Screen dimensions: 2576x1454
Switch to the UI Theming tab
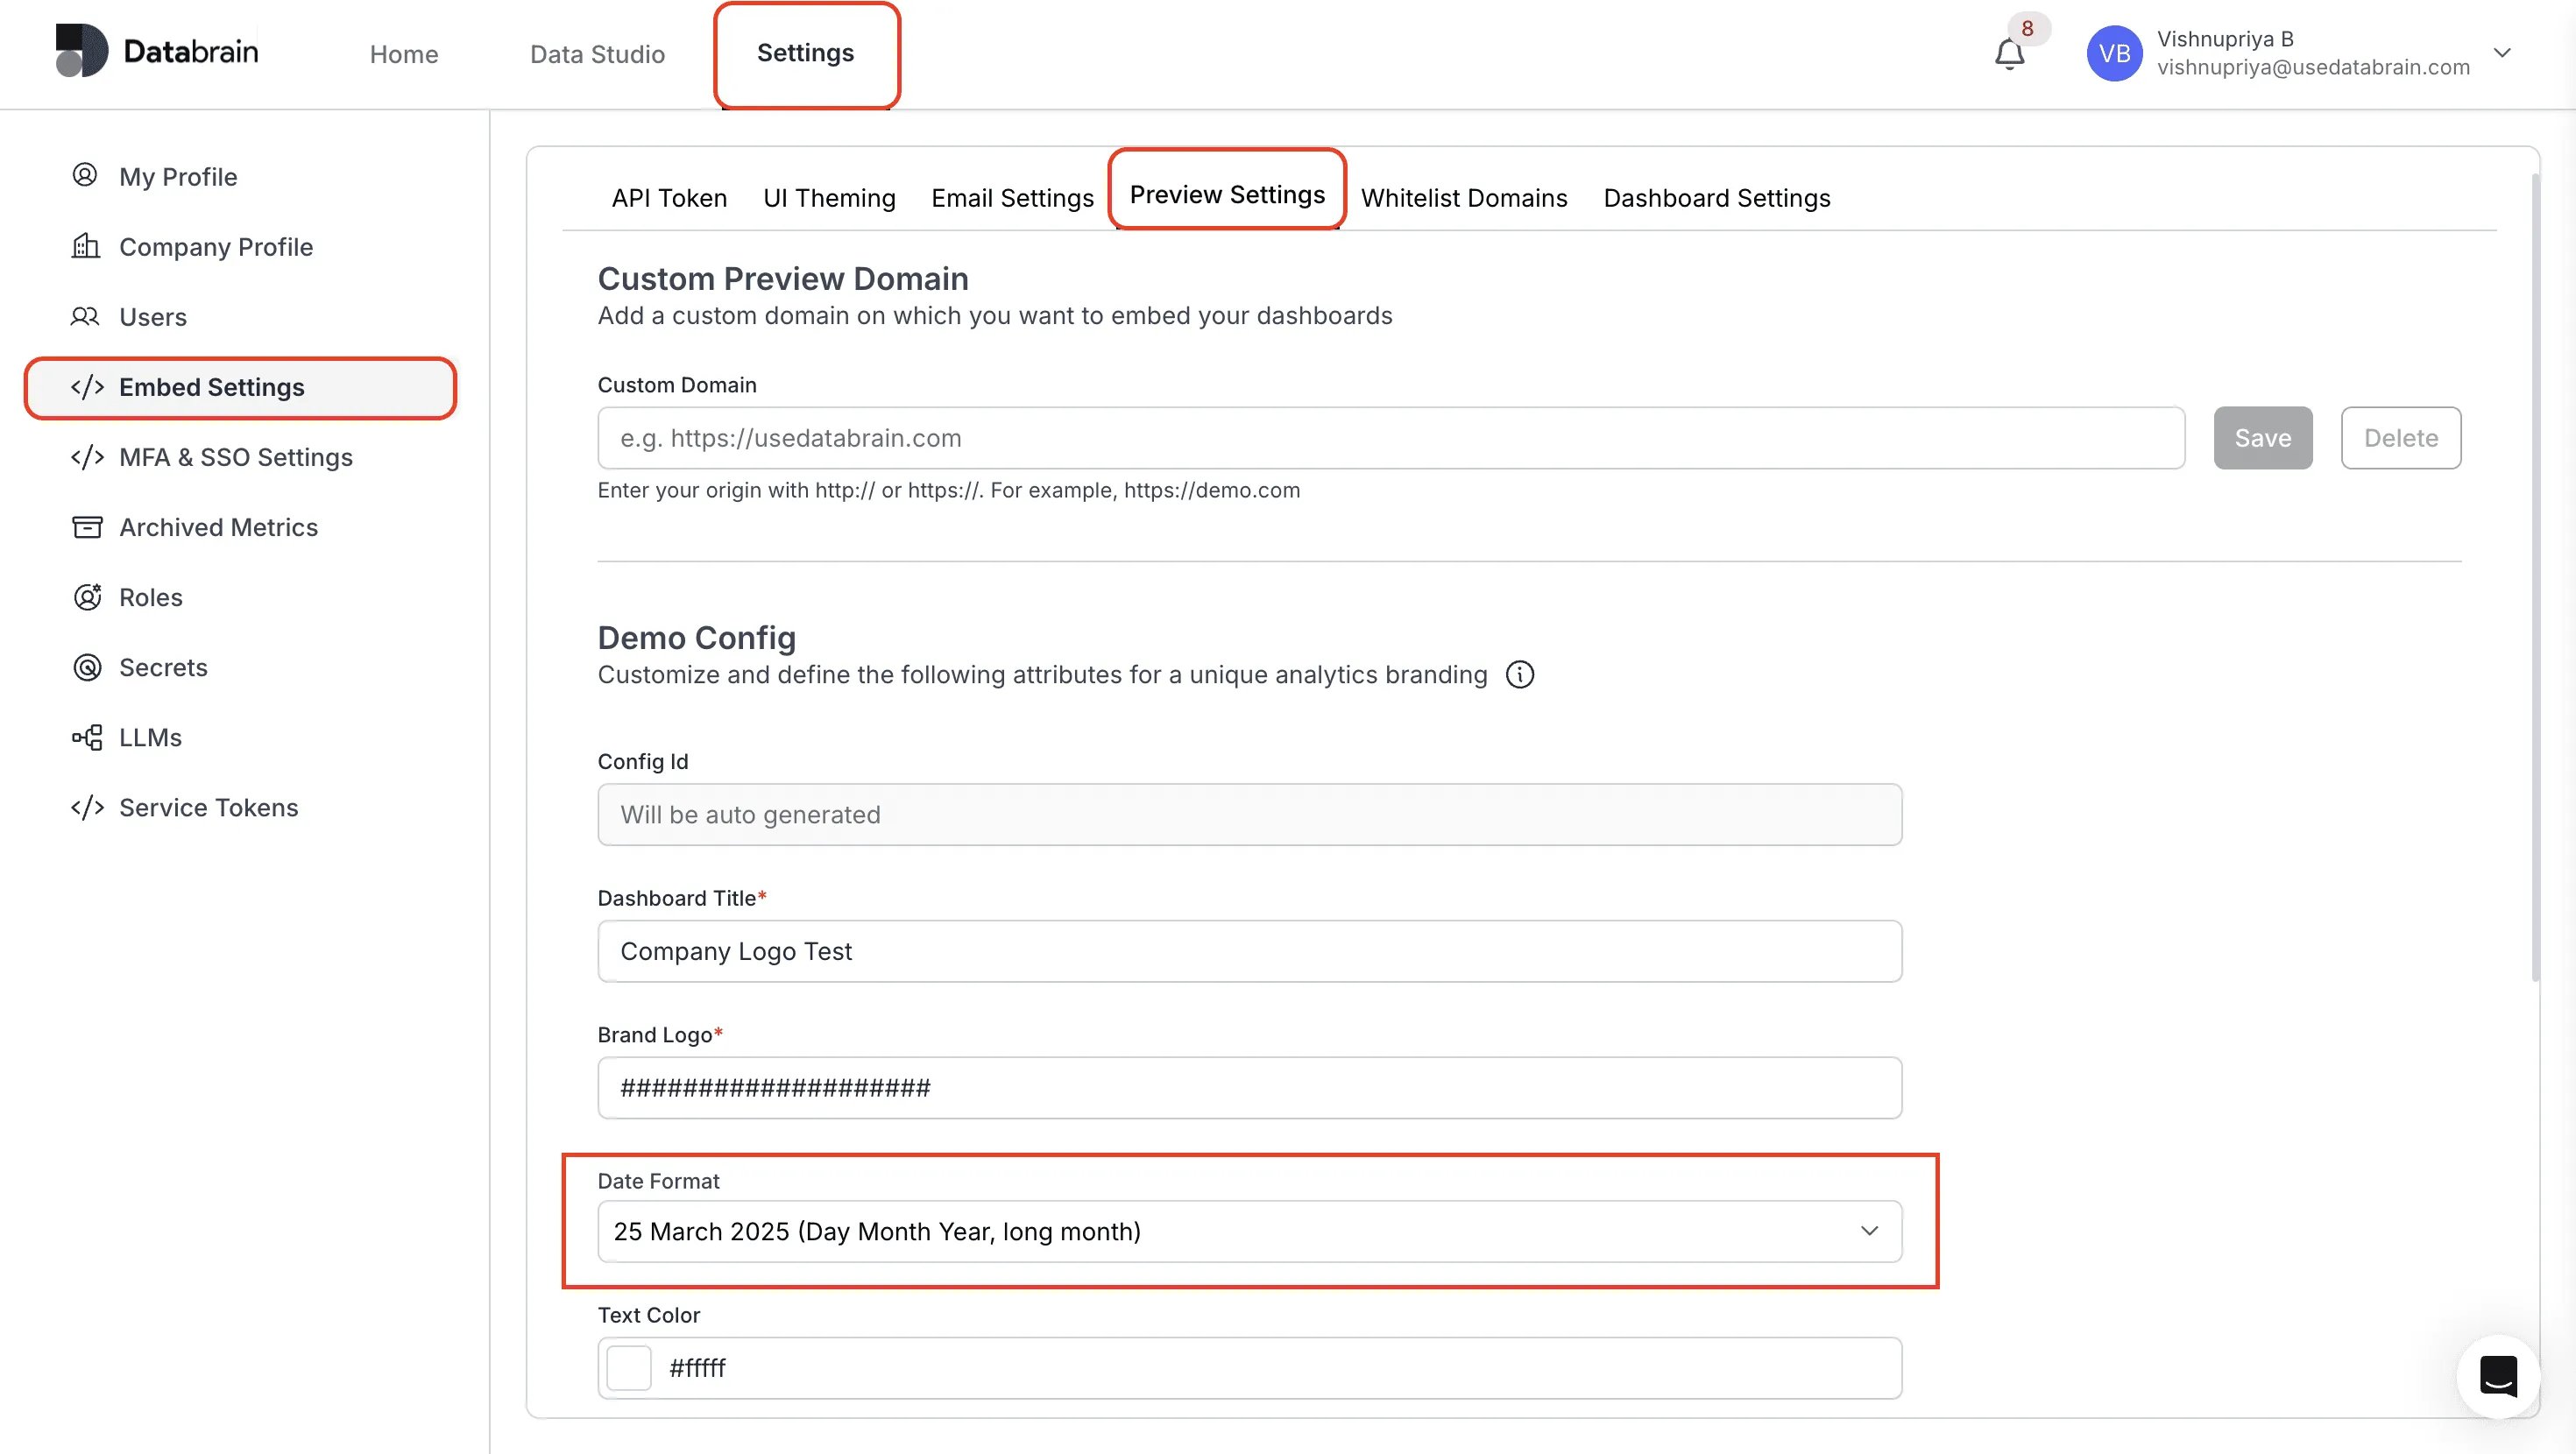(x=829, y=198)
